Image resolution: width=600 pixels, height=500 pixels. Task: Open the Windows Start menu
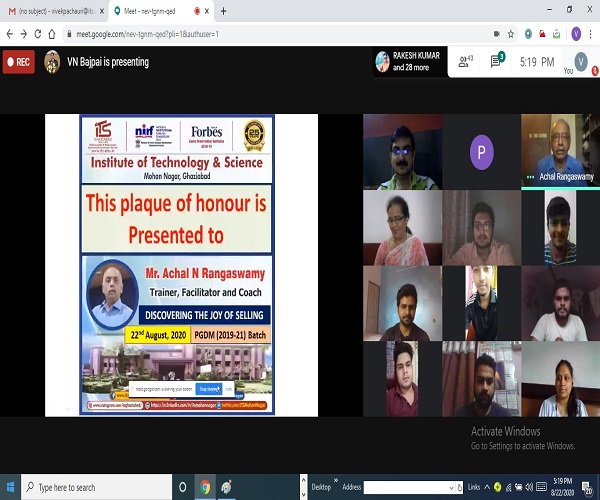pyautogui.click(x=10, y=487)
